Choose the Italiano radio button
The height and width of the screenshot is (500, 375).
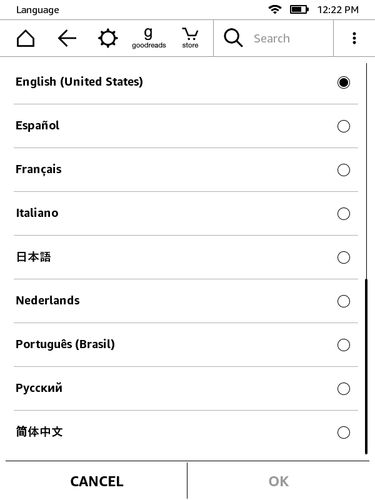click(x=343, y=214)
